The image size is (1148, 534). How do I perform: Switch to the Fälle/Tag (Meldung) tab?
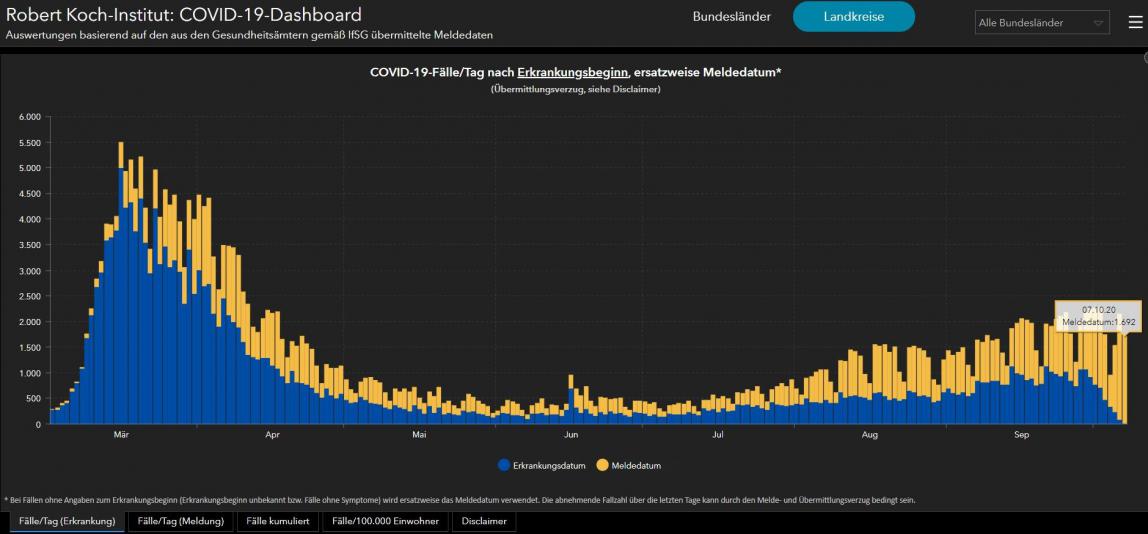coord(182,521)
